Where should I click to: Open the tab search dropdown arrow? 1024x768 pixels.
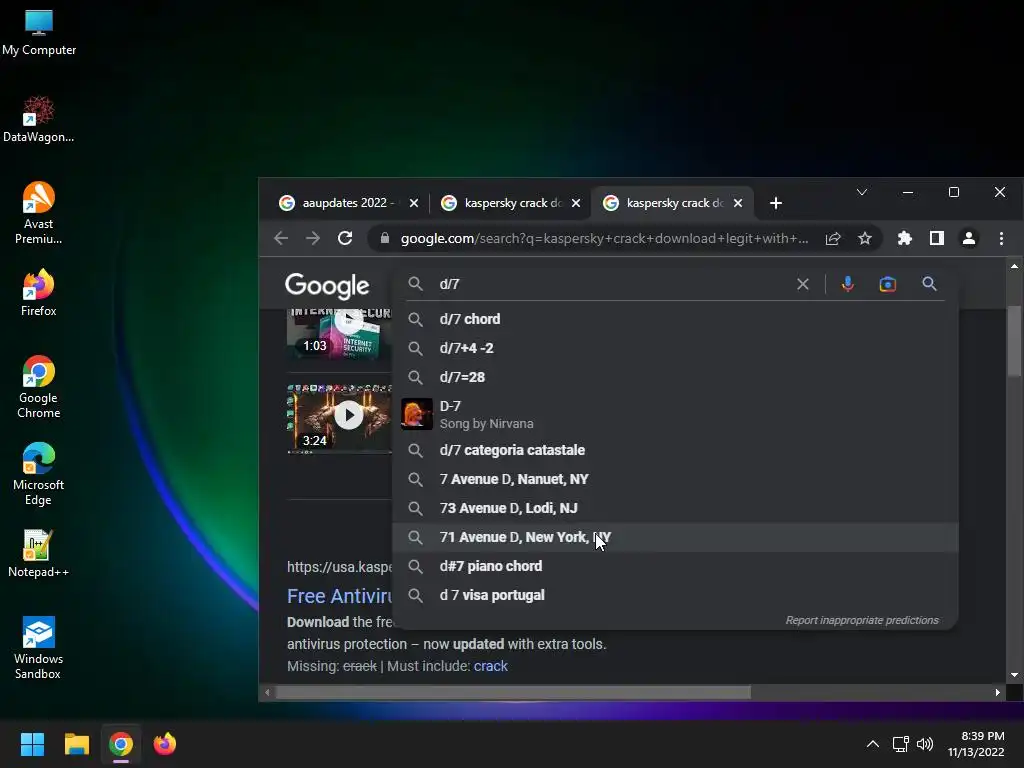point(862,192)
